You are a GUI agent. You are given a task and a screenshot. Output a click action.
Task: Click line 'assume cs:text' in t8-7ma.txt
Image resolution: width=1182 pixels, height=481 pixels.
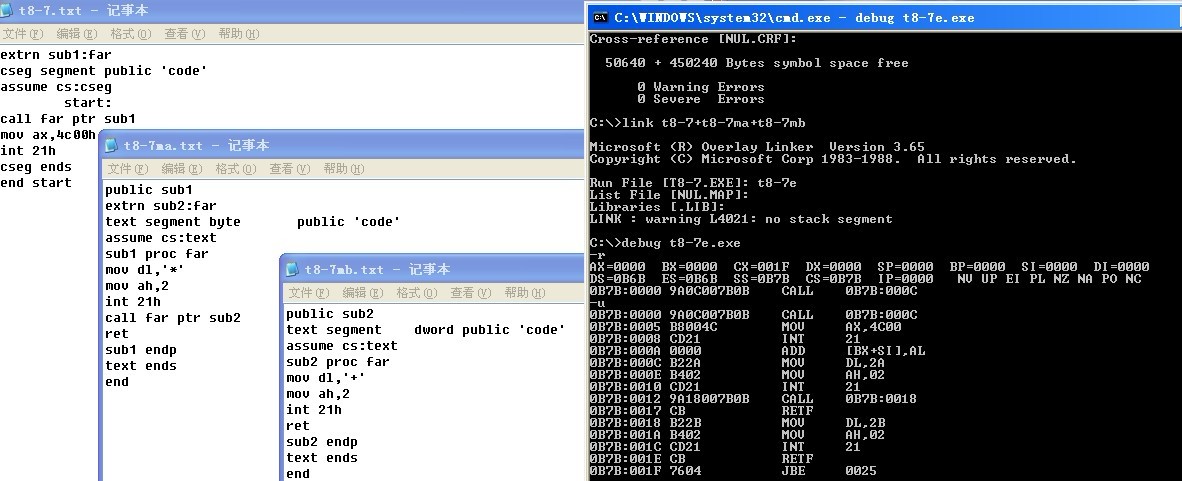(161, 237)
